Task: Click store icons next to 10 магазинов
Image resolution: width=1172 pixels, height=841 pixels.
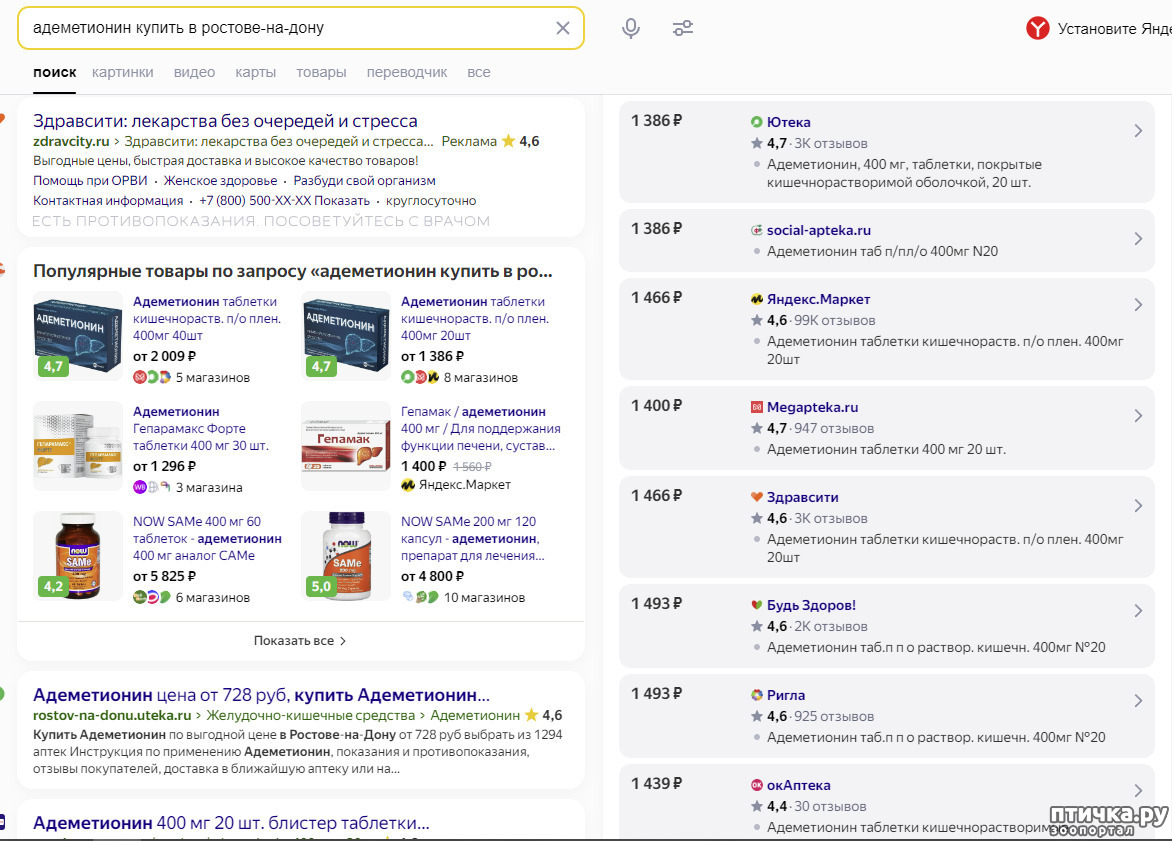Action: pos(420,597)
